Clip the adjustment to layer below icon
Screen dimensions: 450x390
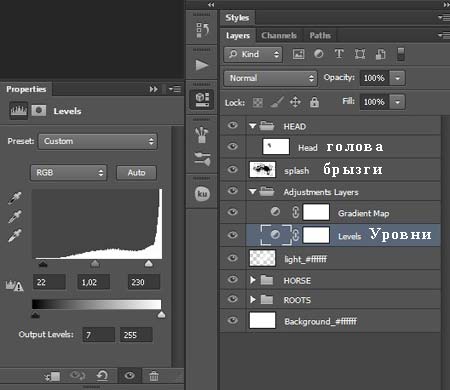(x=53, y=377)
